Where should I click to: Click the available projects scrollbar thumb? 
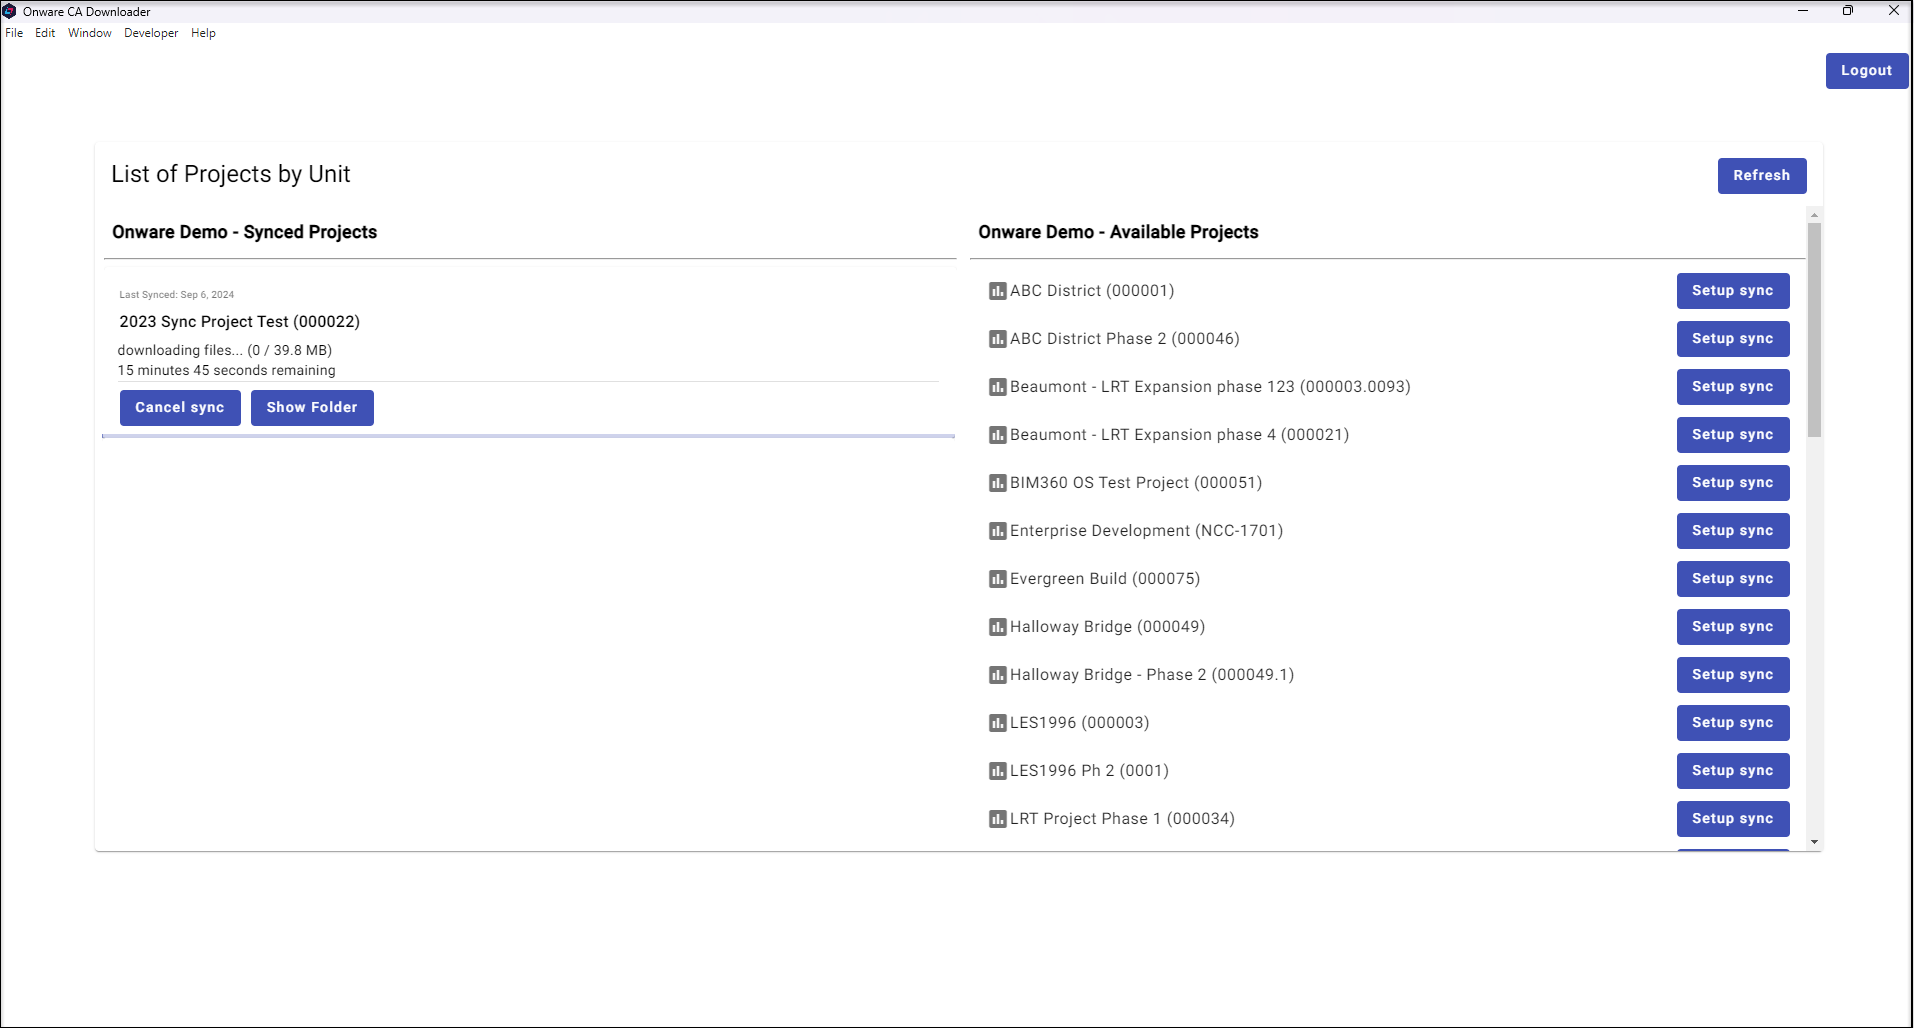[x=1814, y=330]
